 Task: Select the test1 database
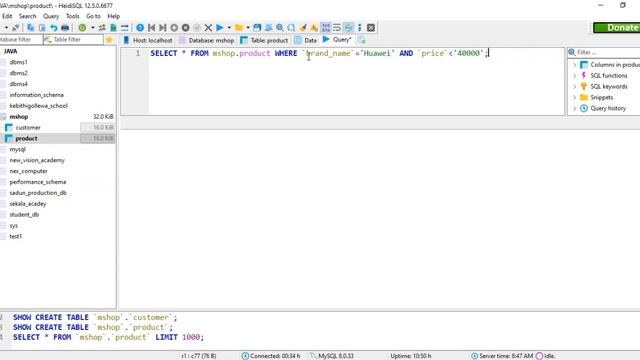coord(16,236)
